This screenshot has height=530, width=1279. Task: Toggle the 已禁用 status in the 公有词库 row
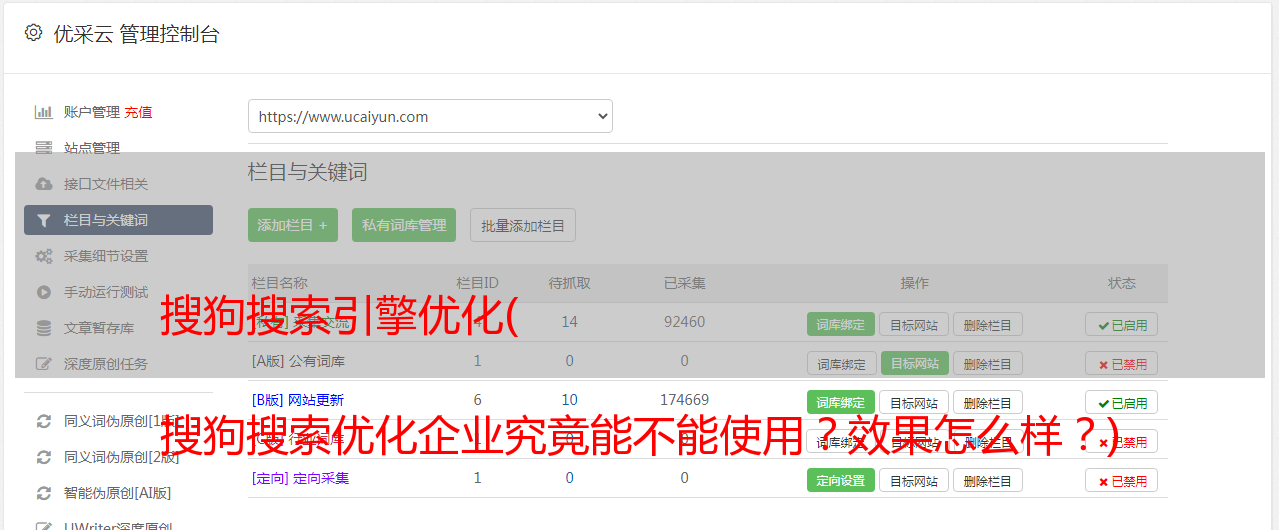[1121, 363]
